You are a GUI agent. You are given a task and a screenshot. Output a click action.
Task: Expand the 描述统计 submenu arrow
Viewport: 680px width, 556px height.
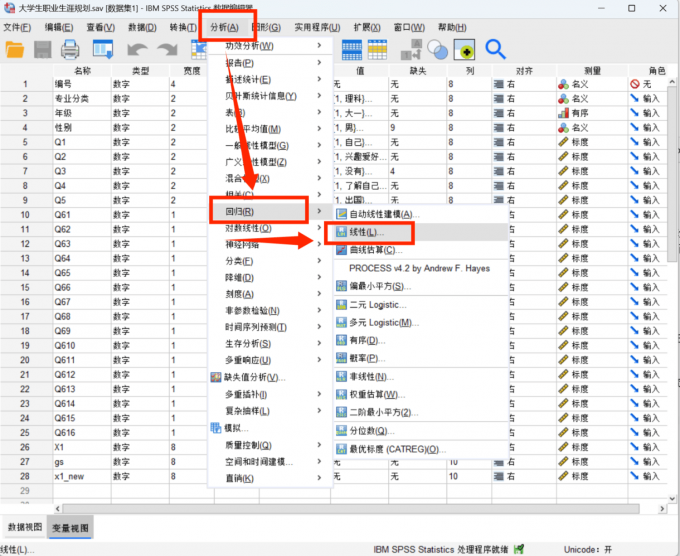click(x=319, y=79)
